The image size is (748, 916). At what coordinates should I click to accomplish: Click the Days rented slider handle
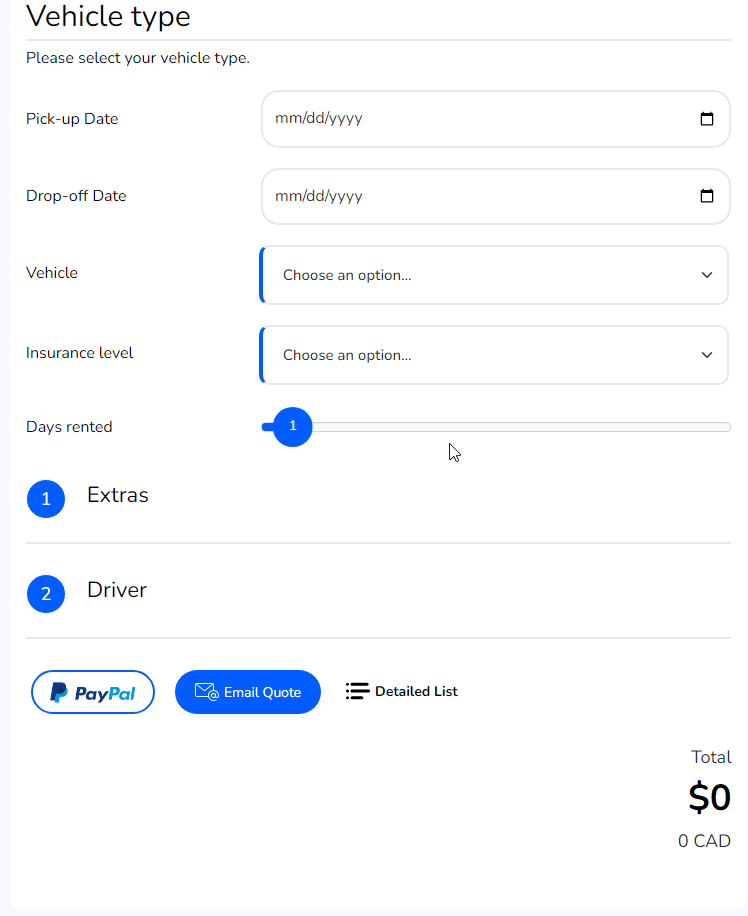click(x=293, y=426)
